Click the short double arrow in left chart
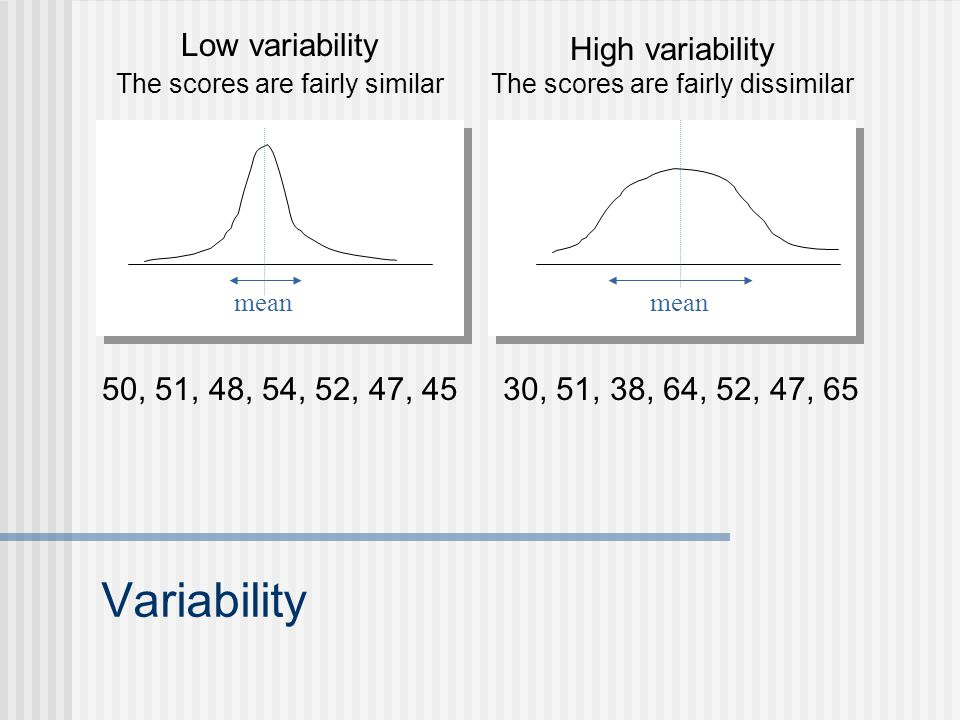The image size is (960, 720). [265, 280]
